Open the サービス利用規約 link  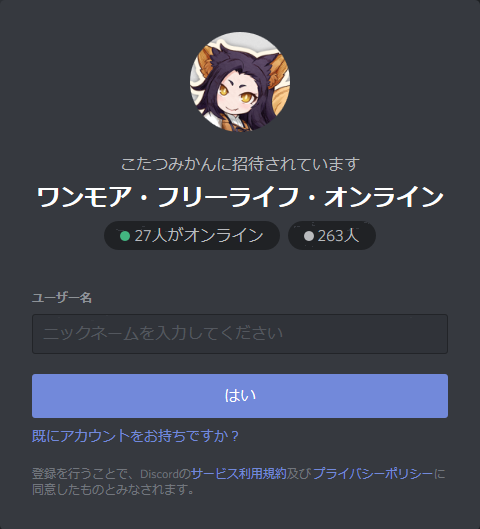pyautogui.click(x=239, y=474)
